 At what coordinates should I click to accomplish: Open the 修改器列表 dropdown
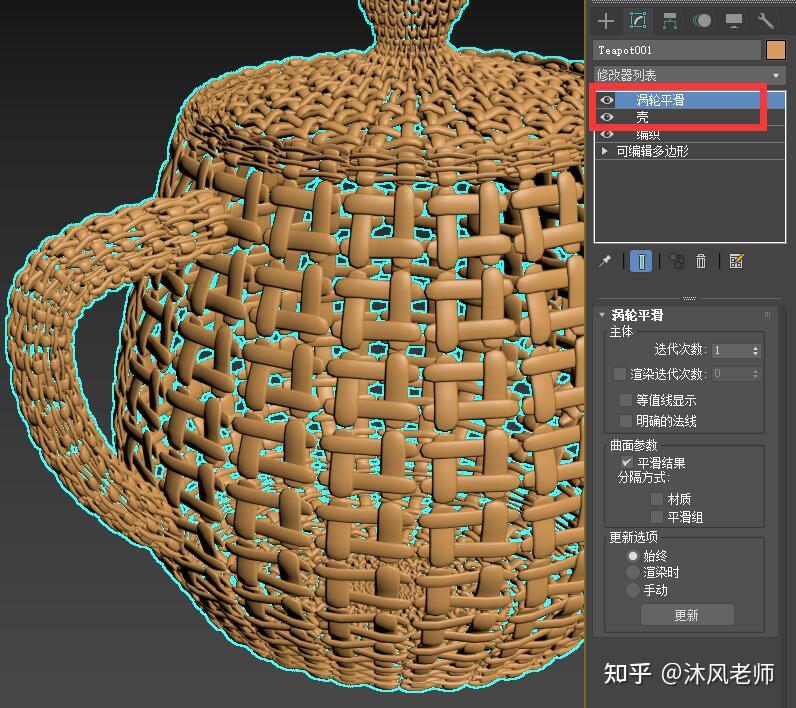689,76
